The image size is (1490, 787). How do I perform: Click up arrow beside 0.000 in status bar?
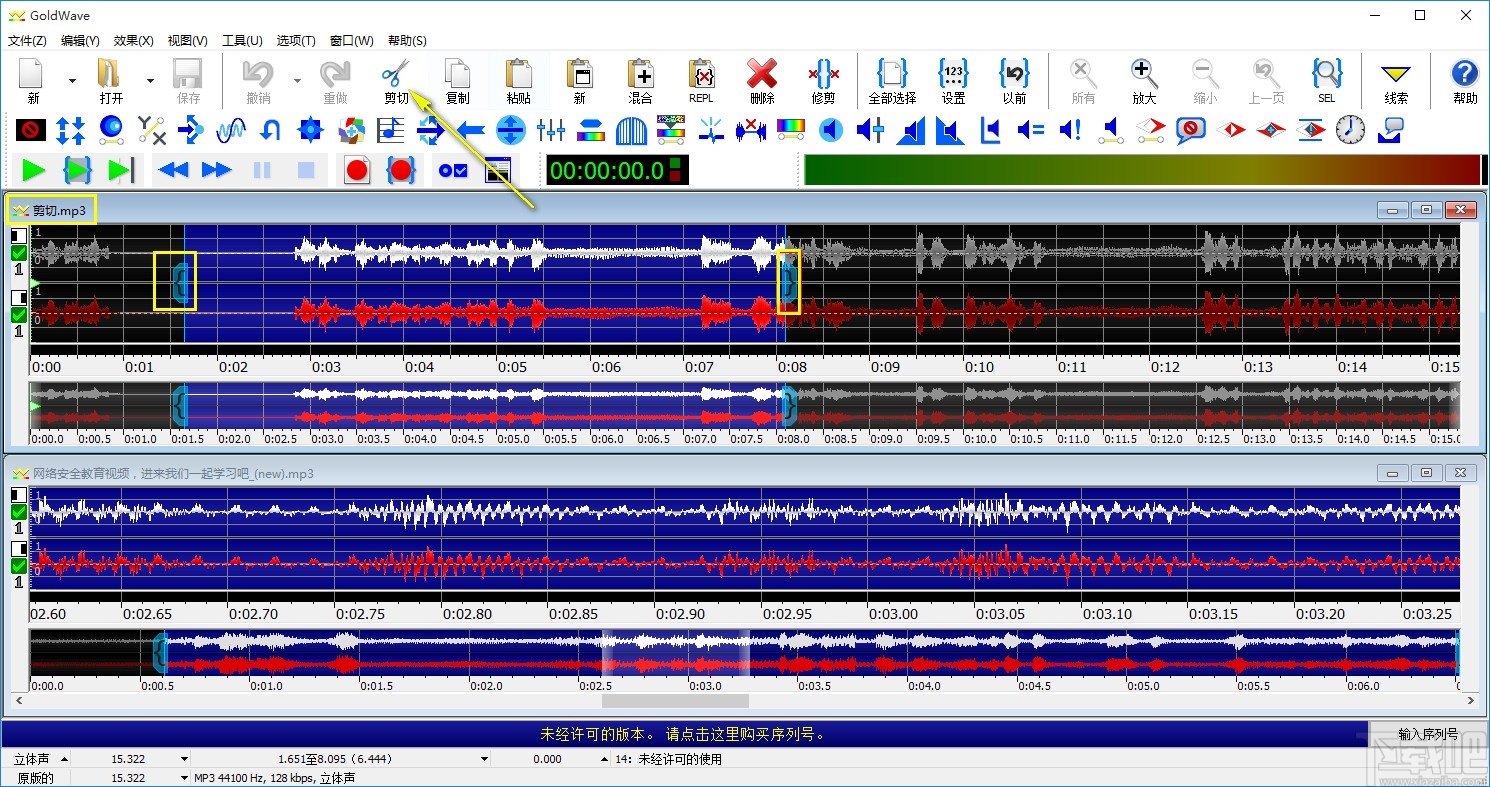click(604, 760)
